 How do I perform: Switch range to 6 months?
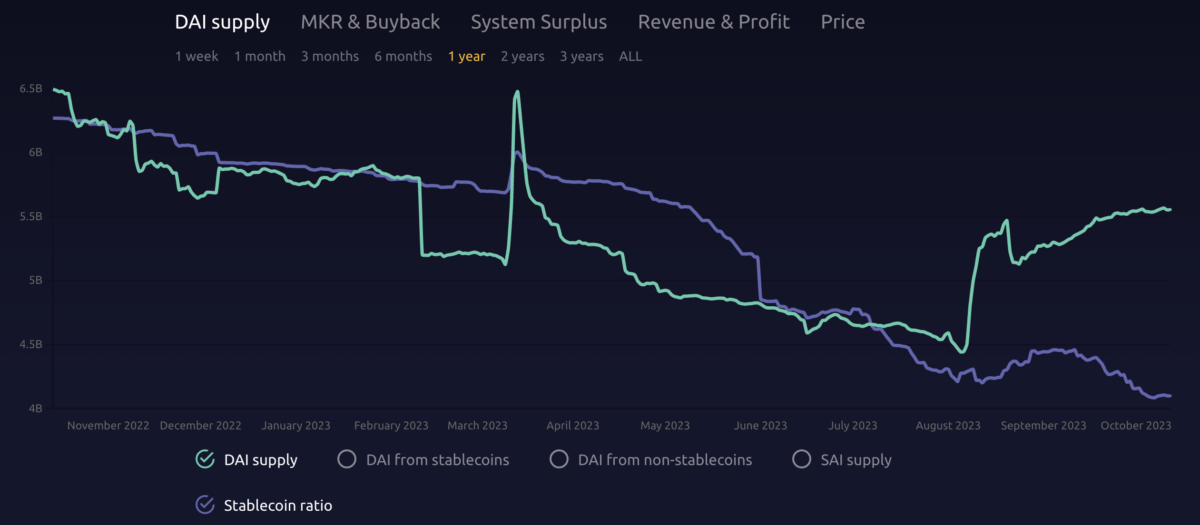click(x=403, y=56)
